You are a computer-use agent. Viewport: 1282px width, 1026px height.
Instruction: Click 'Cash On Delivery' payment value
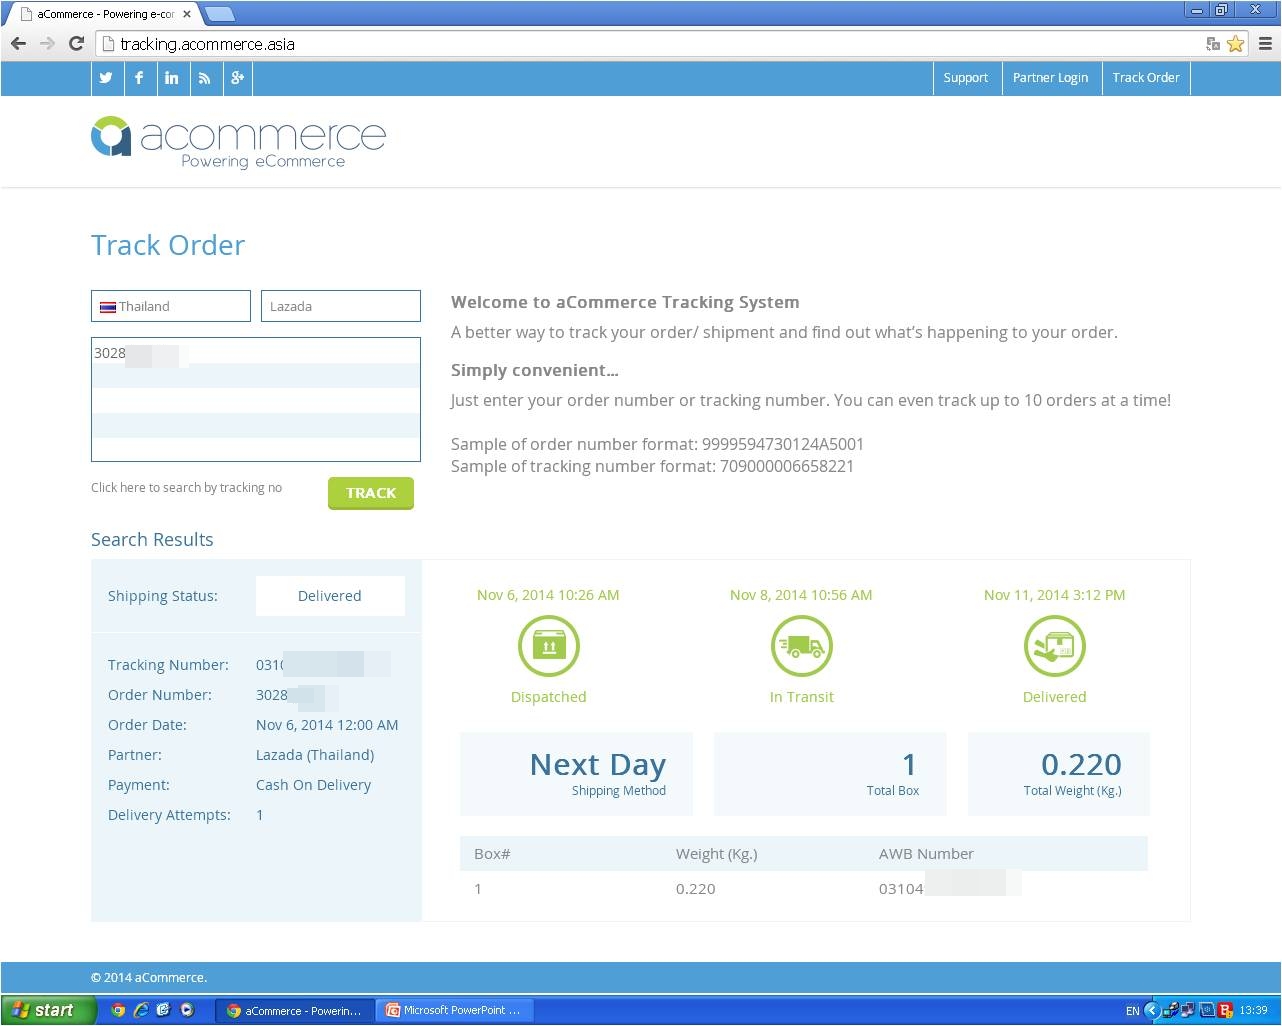click(x=313, y=785)
